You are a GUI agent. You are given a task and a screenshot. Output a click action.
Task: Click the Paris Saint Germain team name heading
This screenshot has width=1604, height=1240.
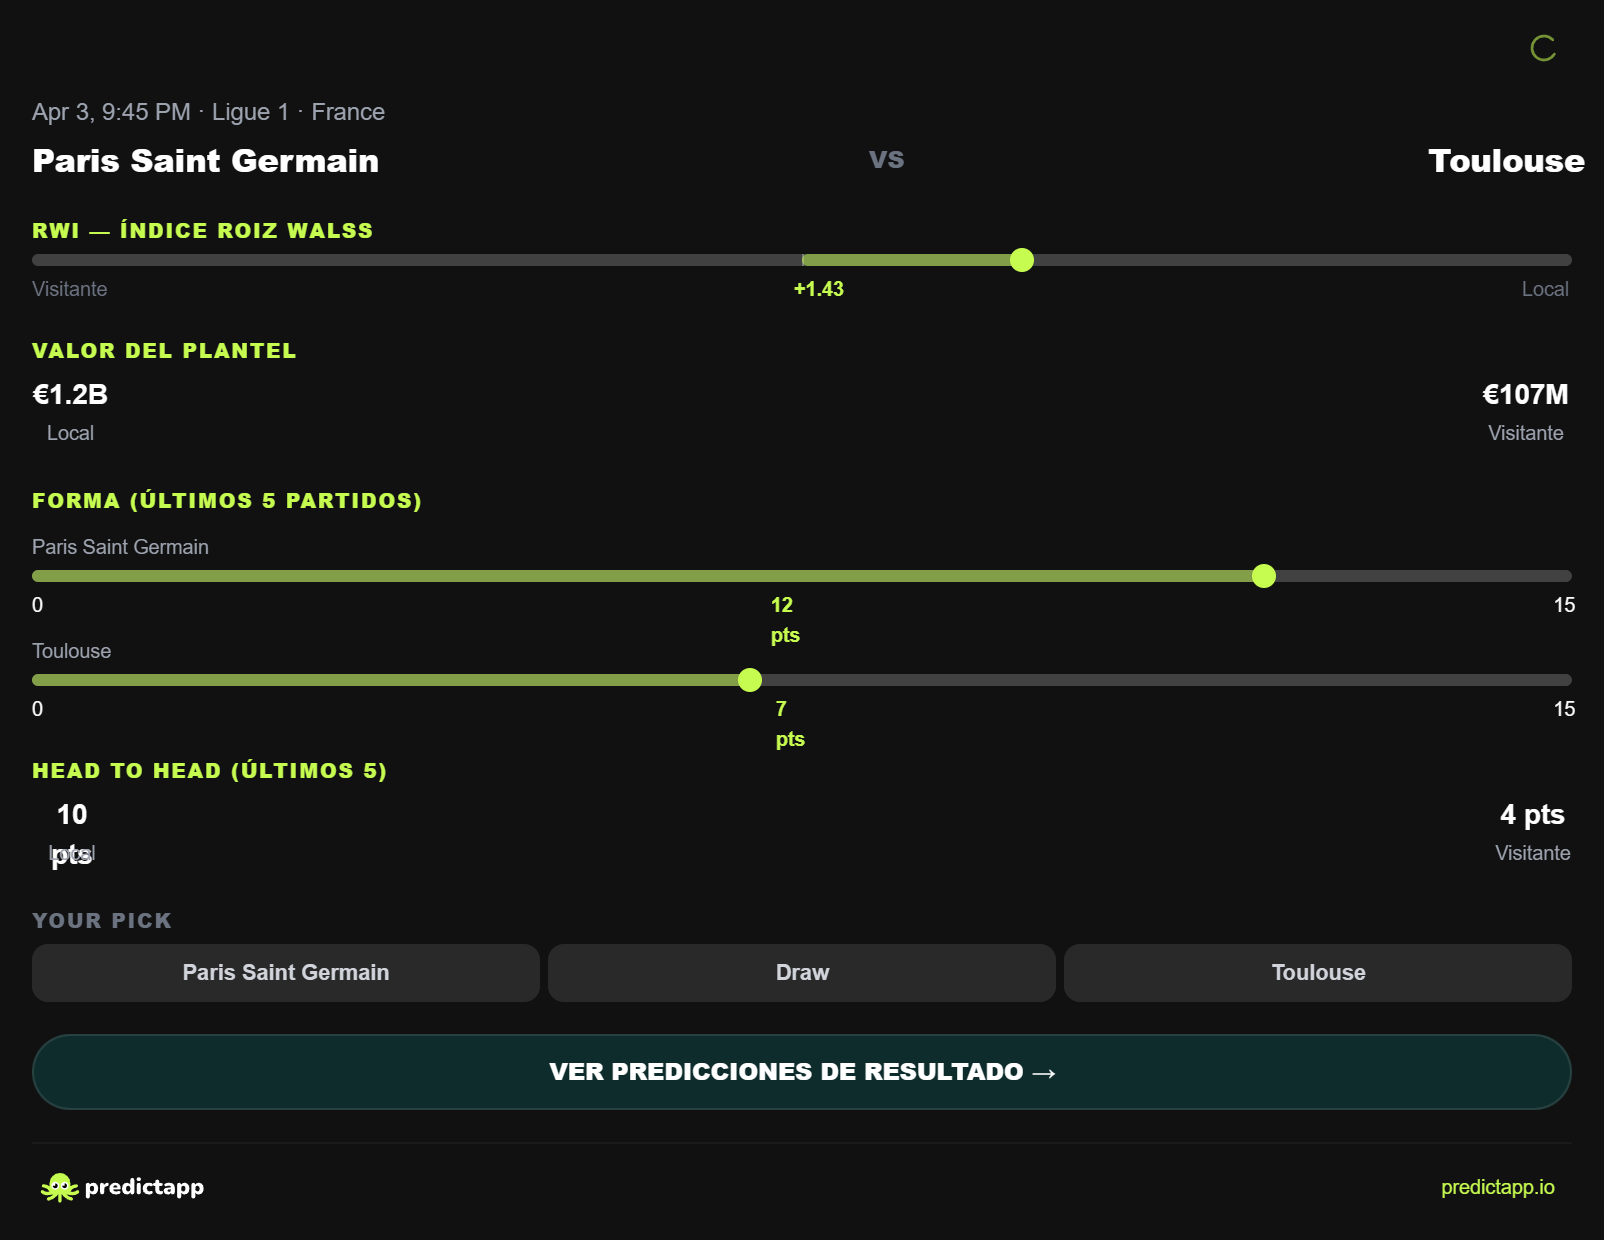205,161
